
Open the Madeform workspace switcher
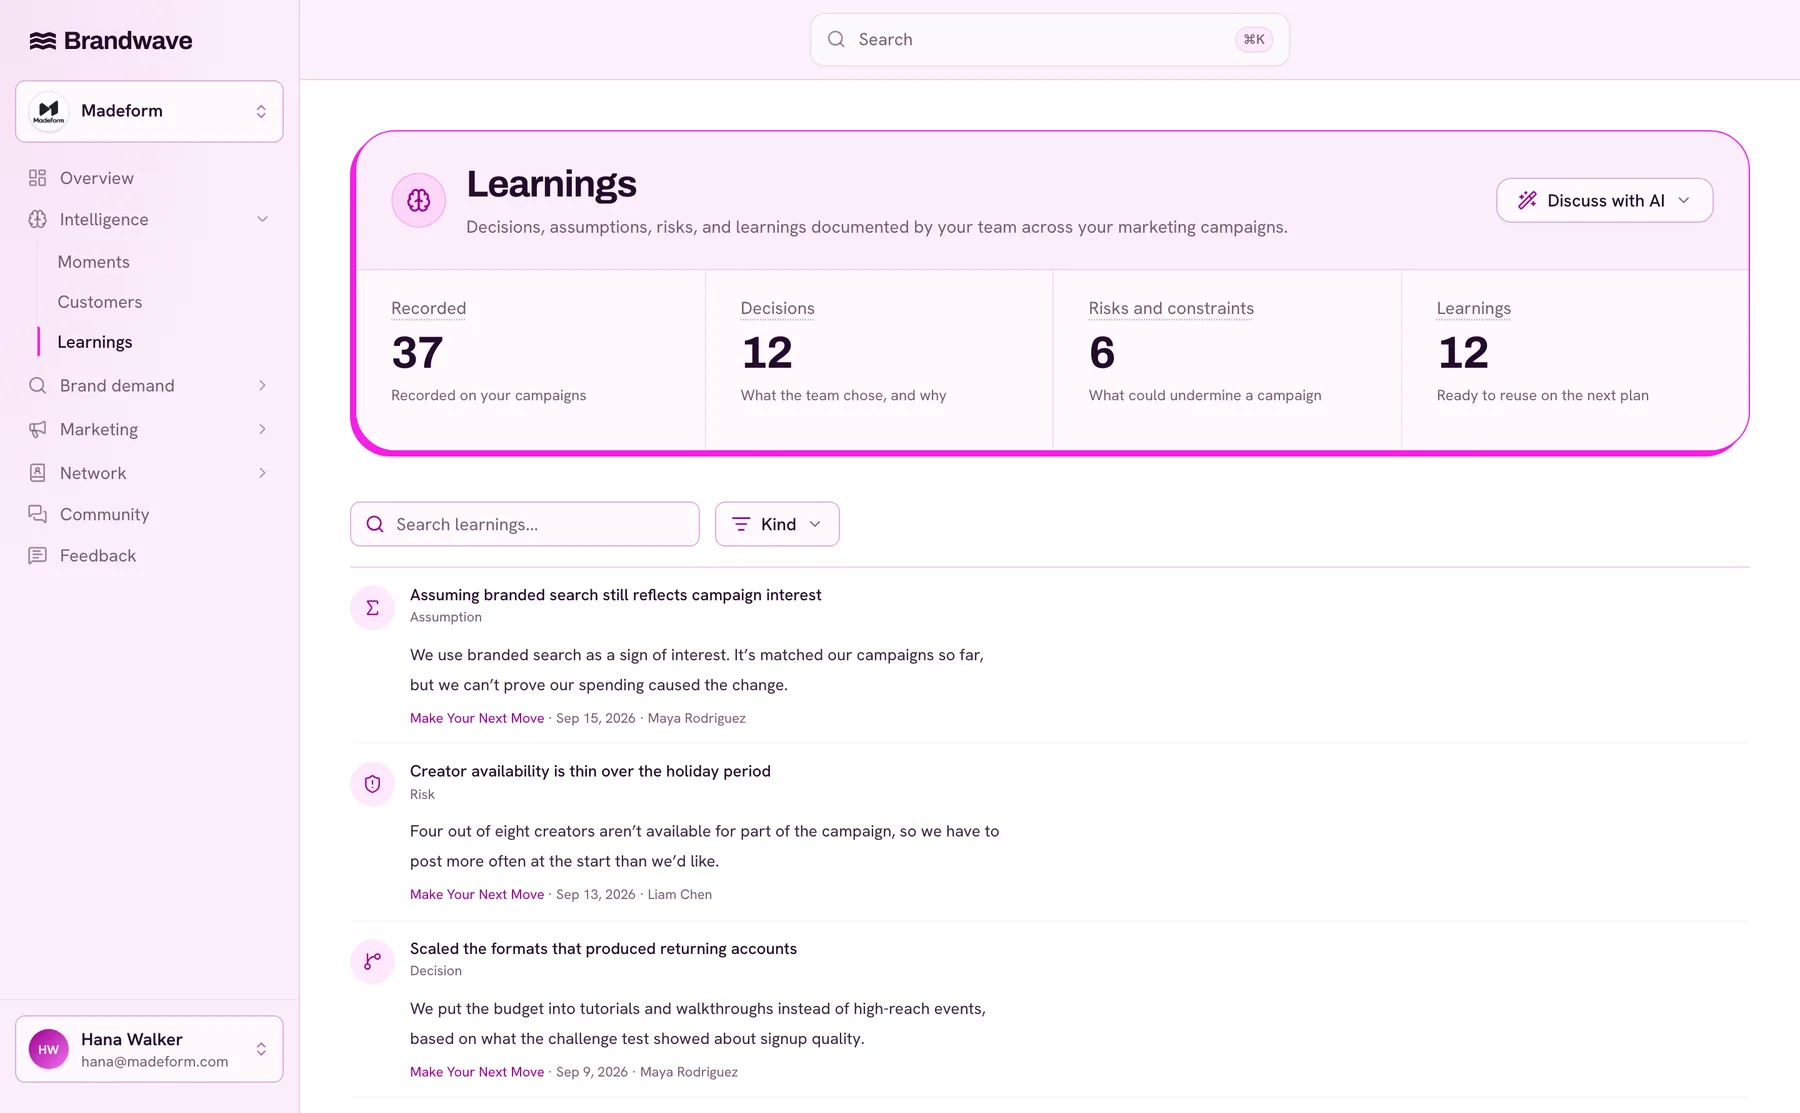pos(149,111)
